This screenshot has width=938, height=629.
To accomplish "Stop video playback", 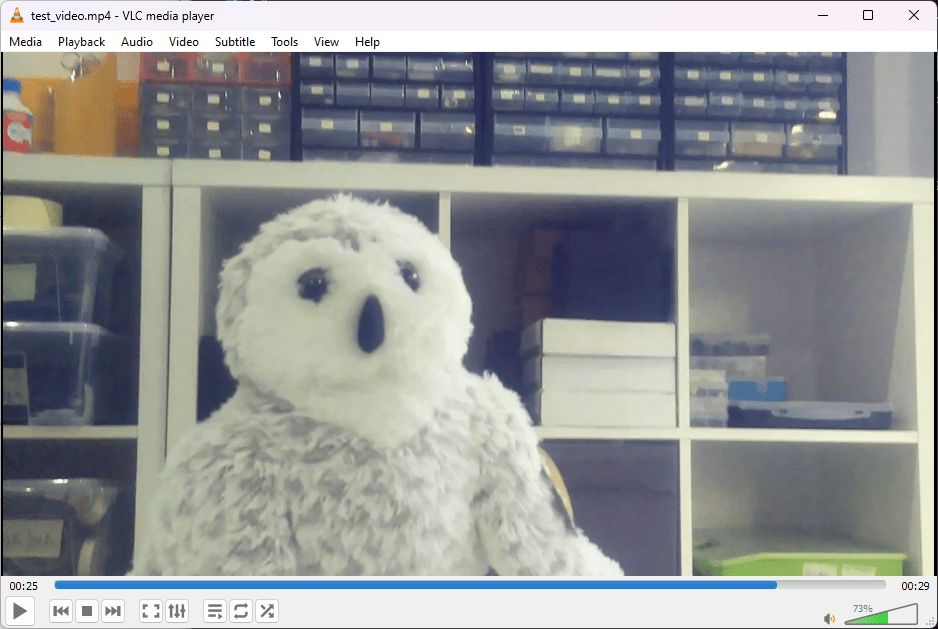I will click(x=87, y=611).
